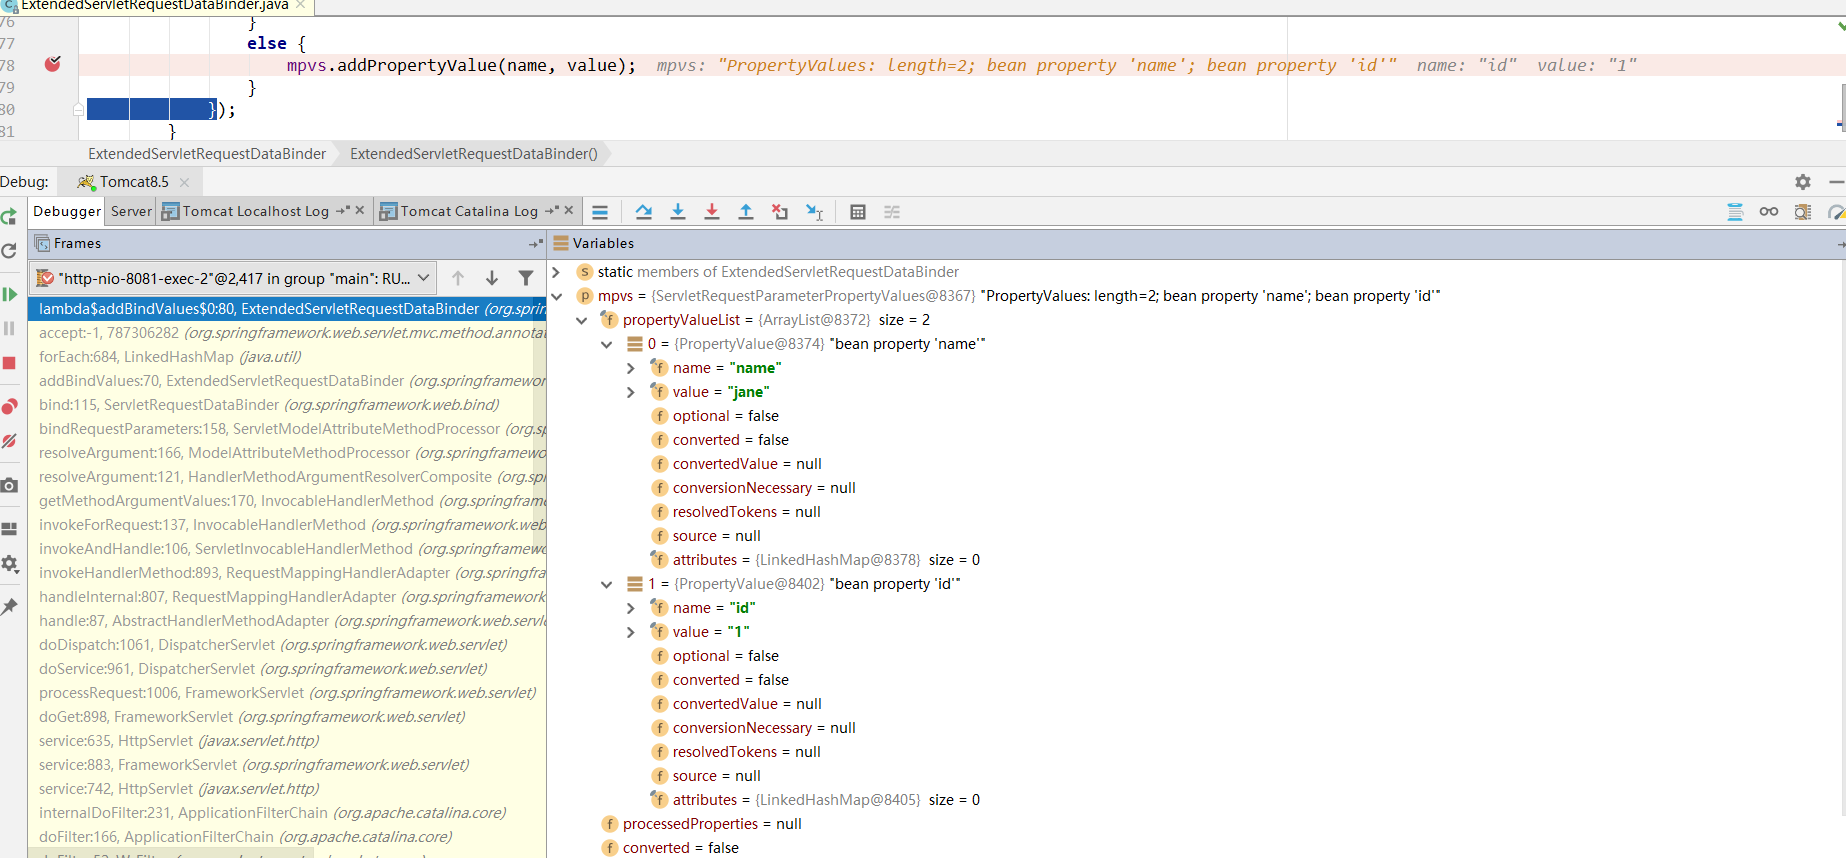The height and width of the screenshot is (858, 1846).
Task: Click Rerun Tomcat8.5 green arrow icon
Action: [9, 217]
